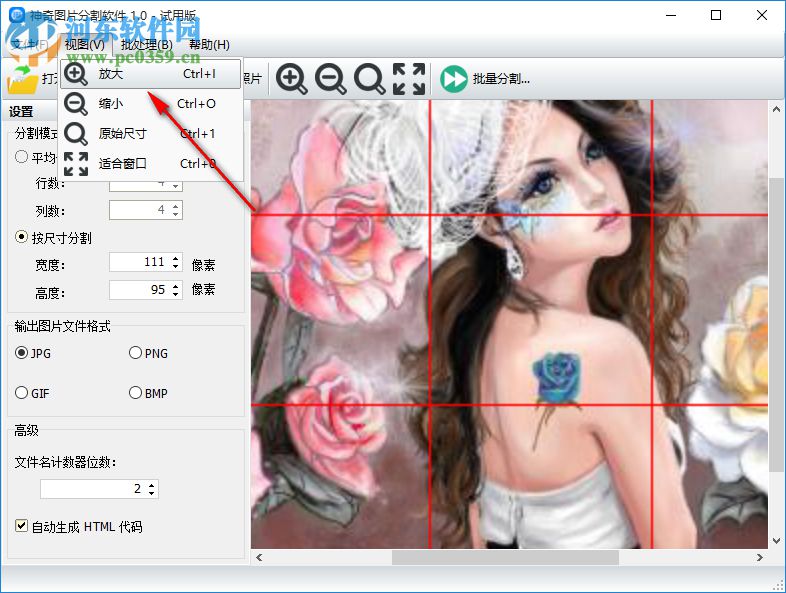The height and width of the screenshot is (593, 786).
Task: Click the horizontal scrollbar right arrow
Action: click(760, 557)
